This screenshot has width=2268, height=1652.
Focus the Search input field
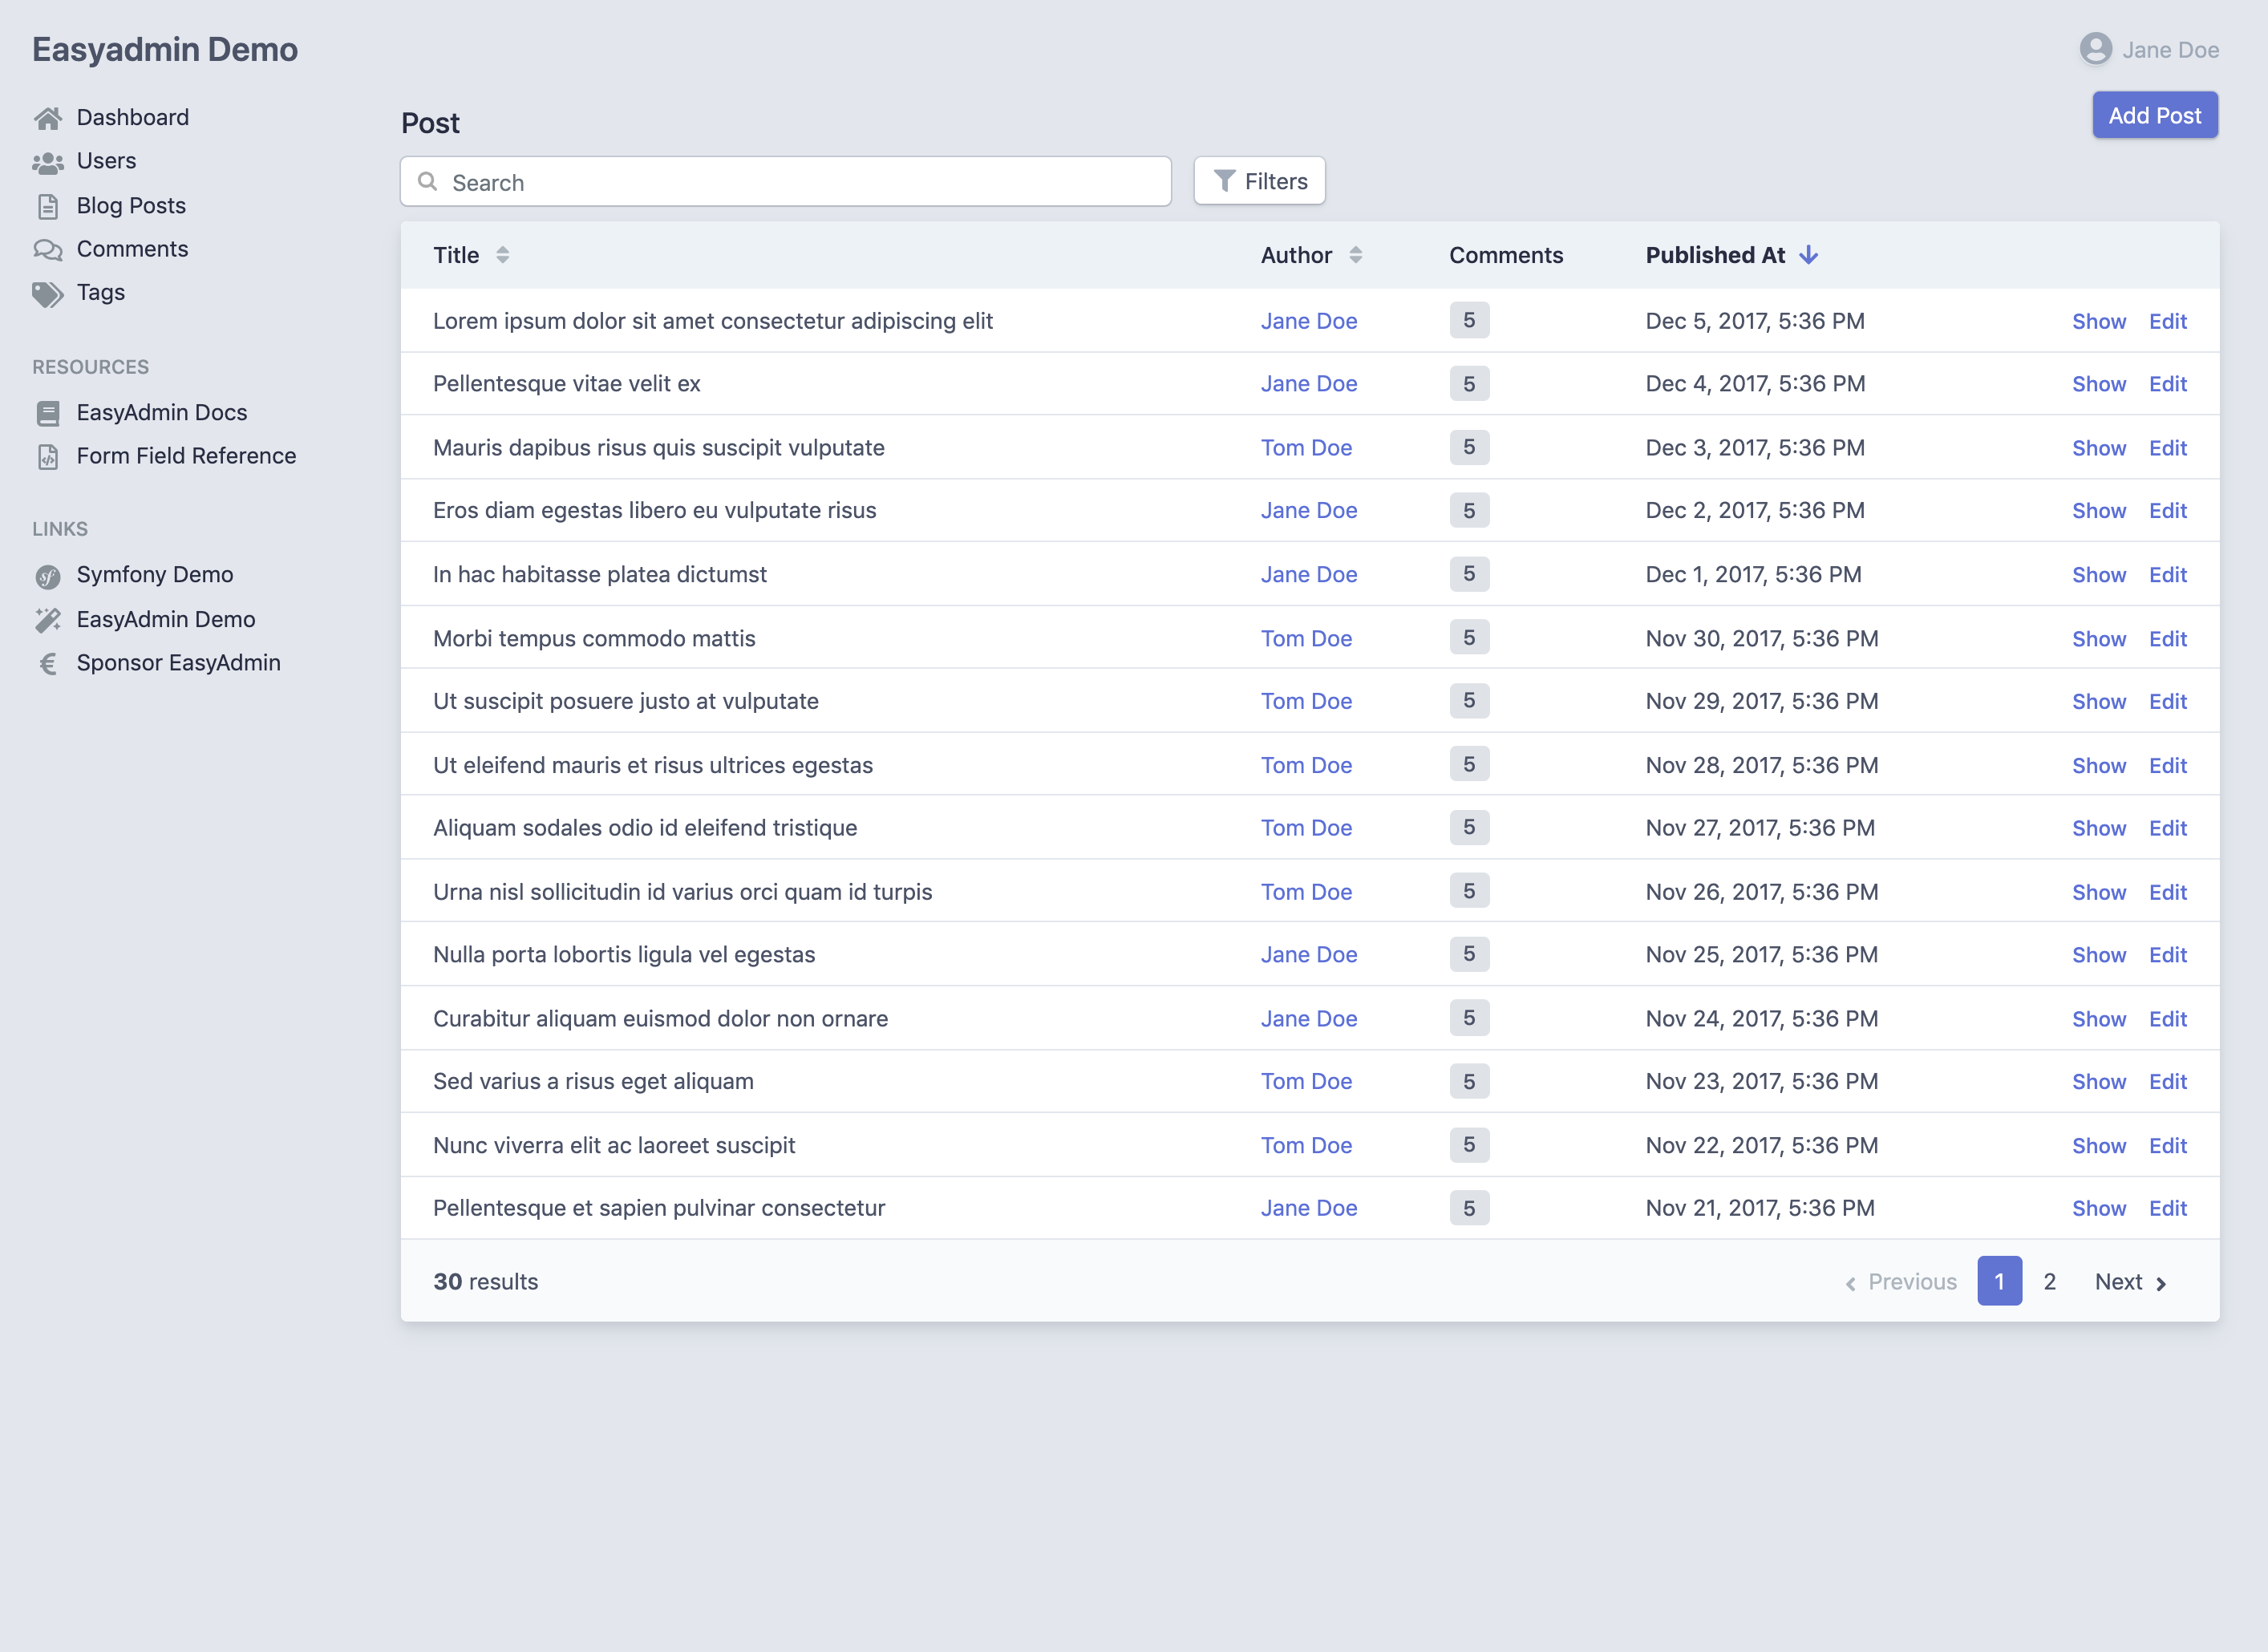(800, 182)
